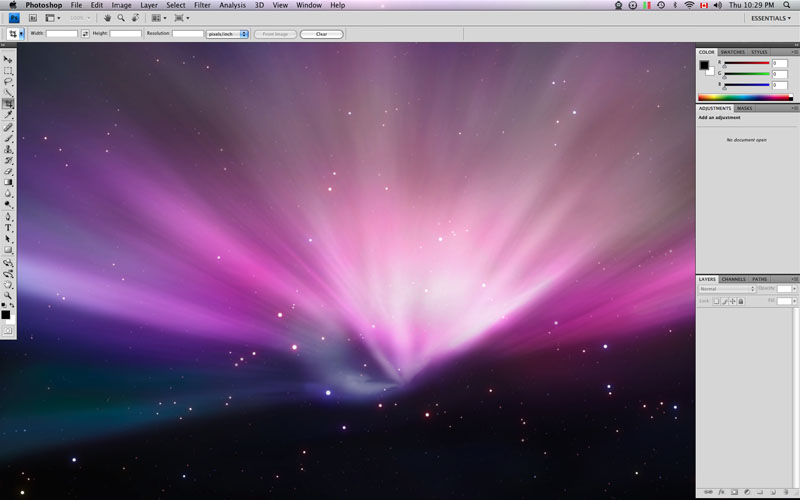Expand the Essentials workspace switcher
This screenshot has height=500, width=800.
[x=771, y=18]
